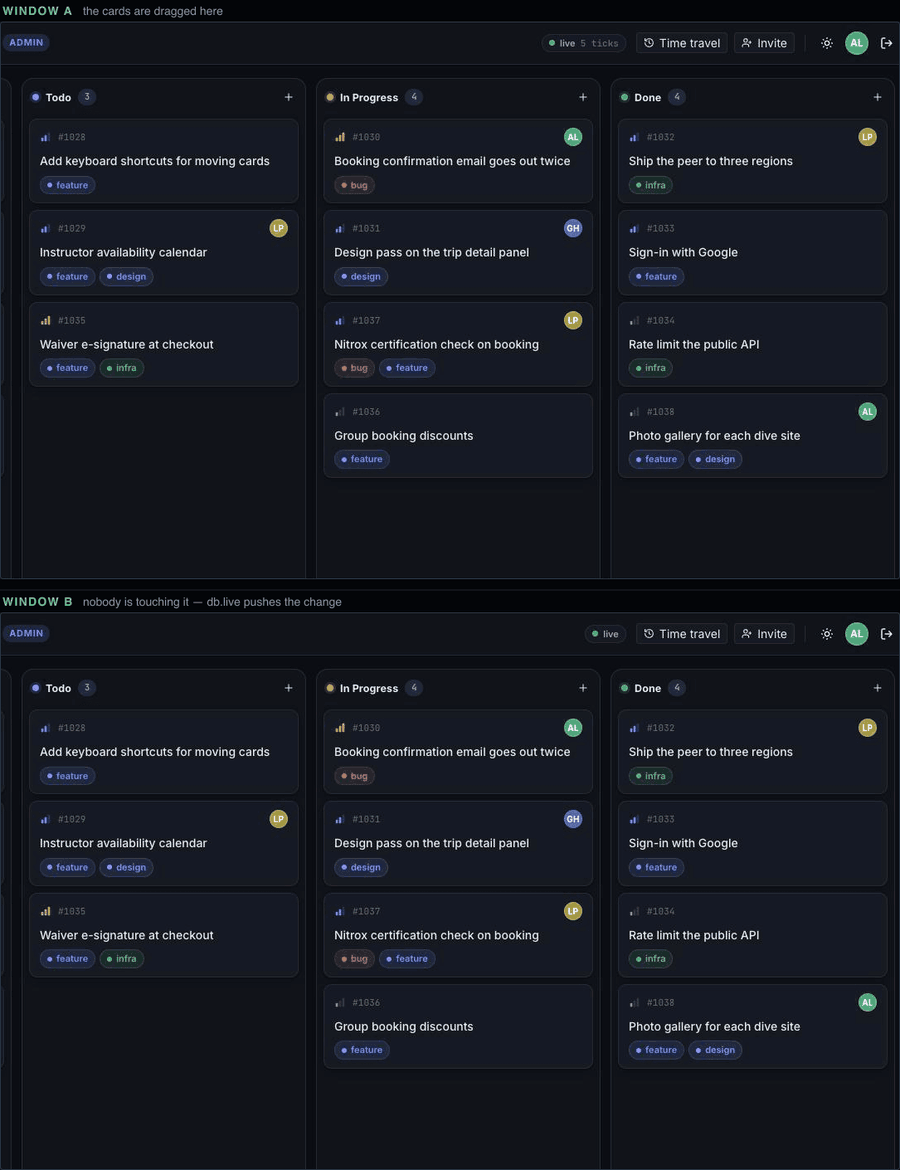Viewport: 900px width, 1170px height.
Task: Add a card to In Progress in Window A
Action: (583, 97)
